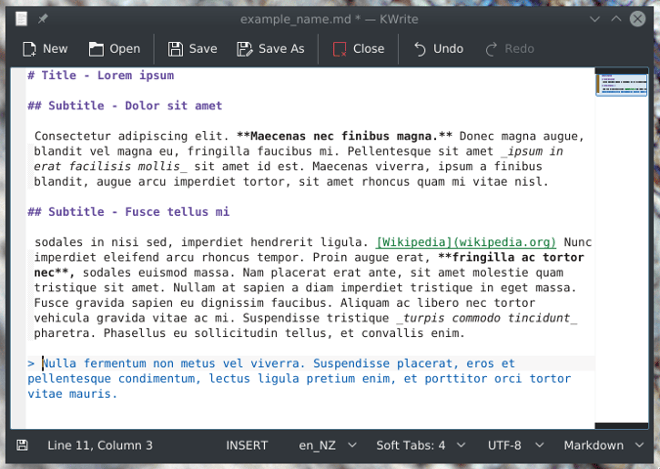Pin the window with the title bar pin
This screenshot has height=469, width=660.
(42, 20)
